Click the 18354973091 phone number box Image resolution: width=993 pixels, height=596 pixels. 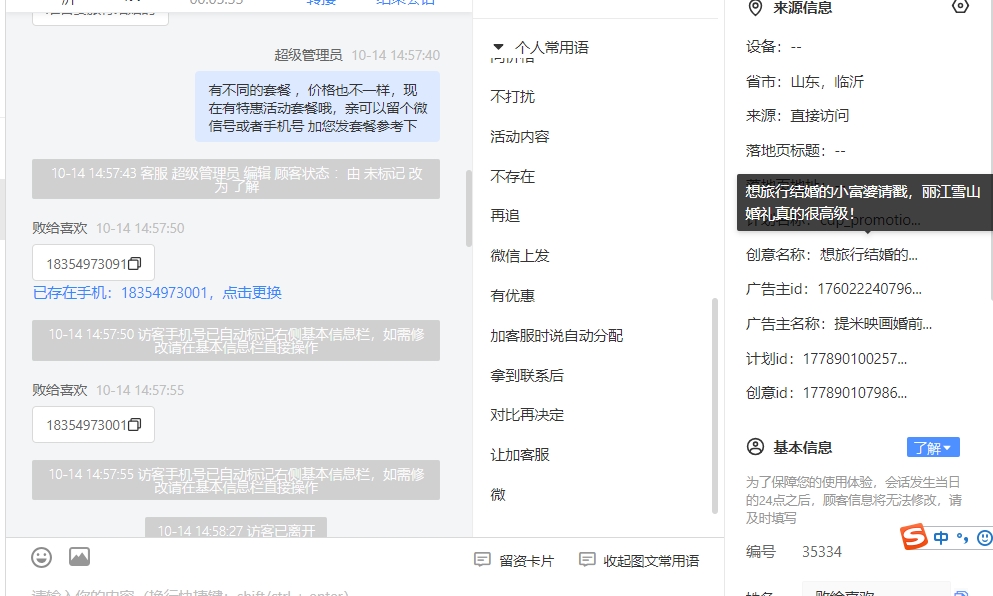(93, 263)
